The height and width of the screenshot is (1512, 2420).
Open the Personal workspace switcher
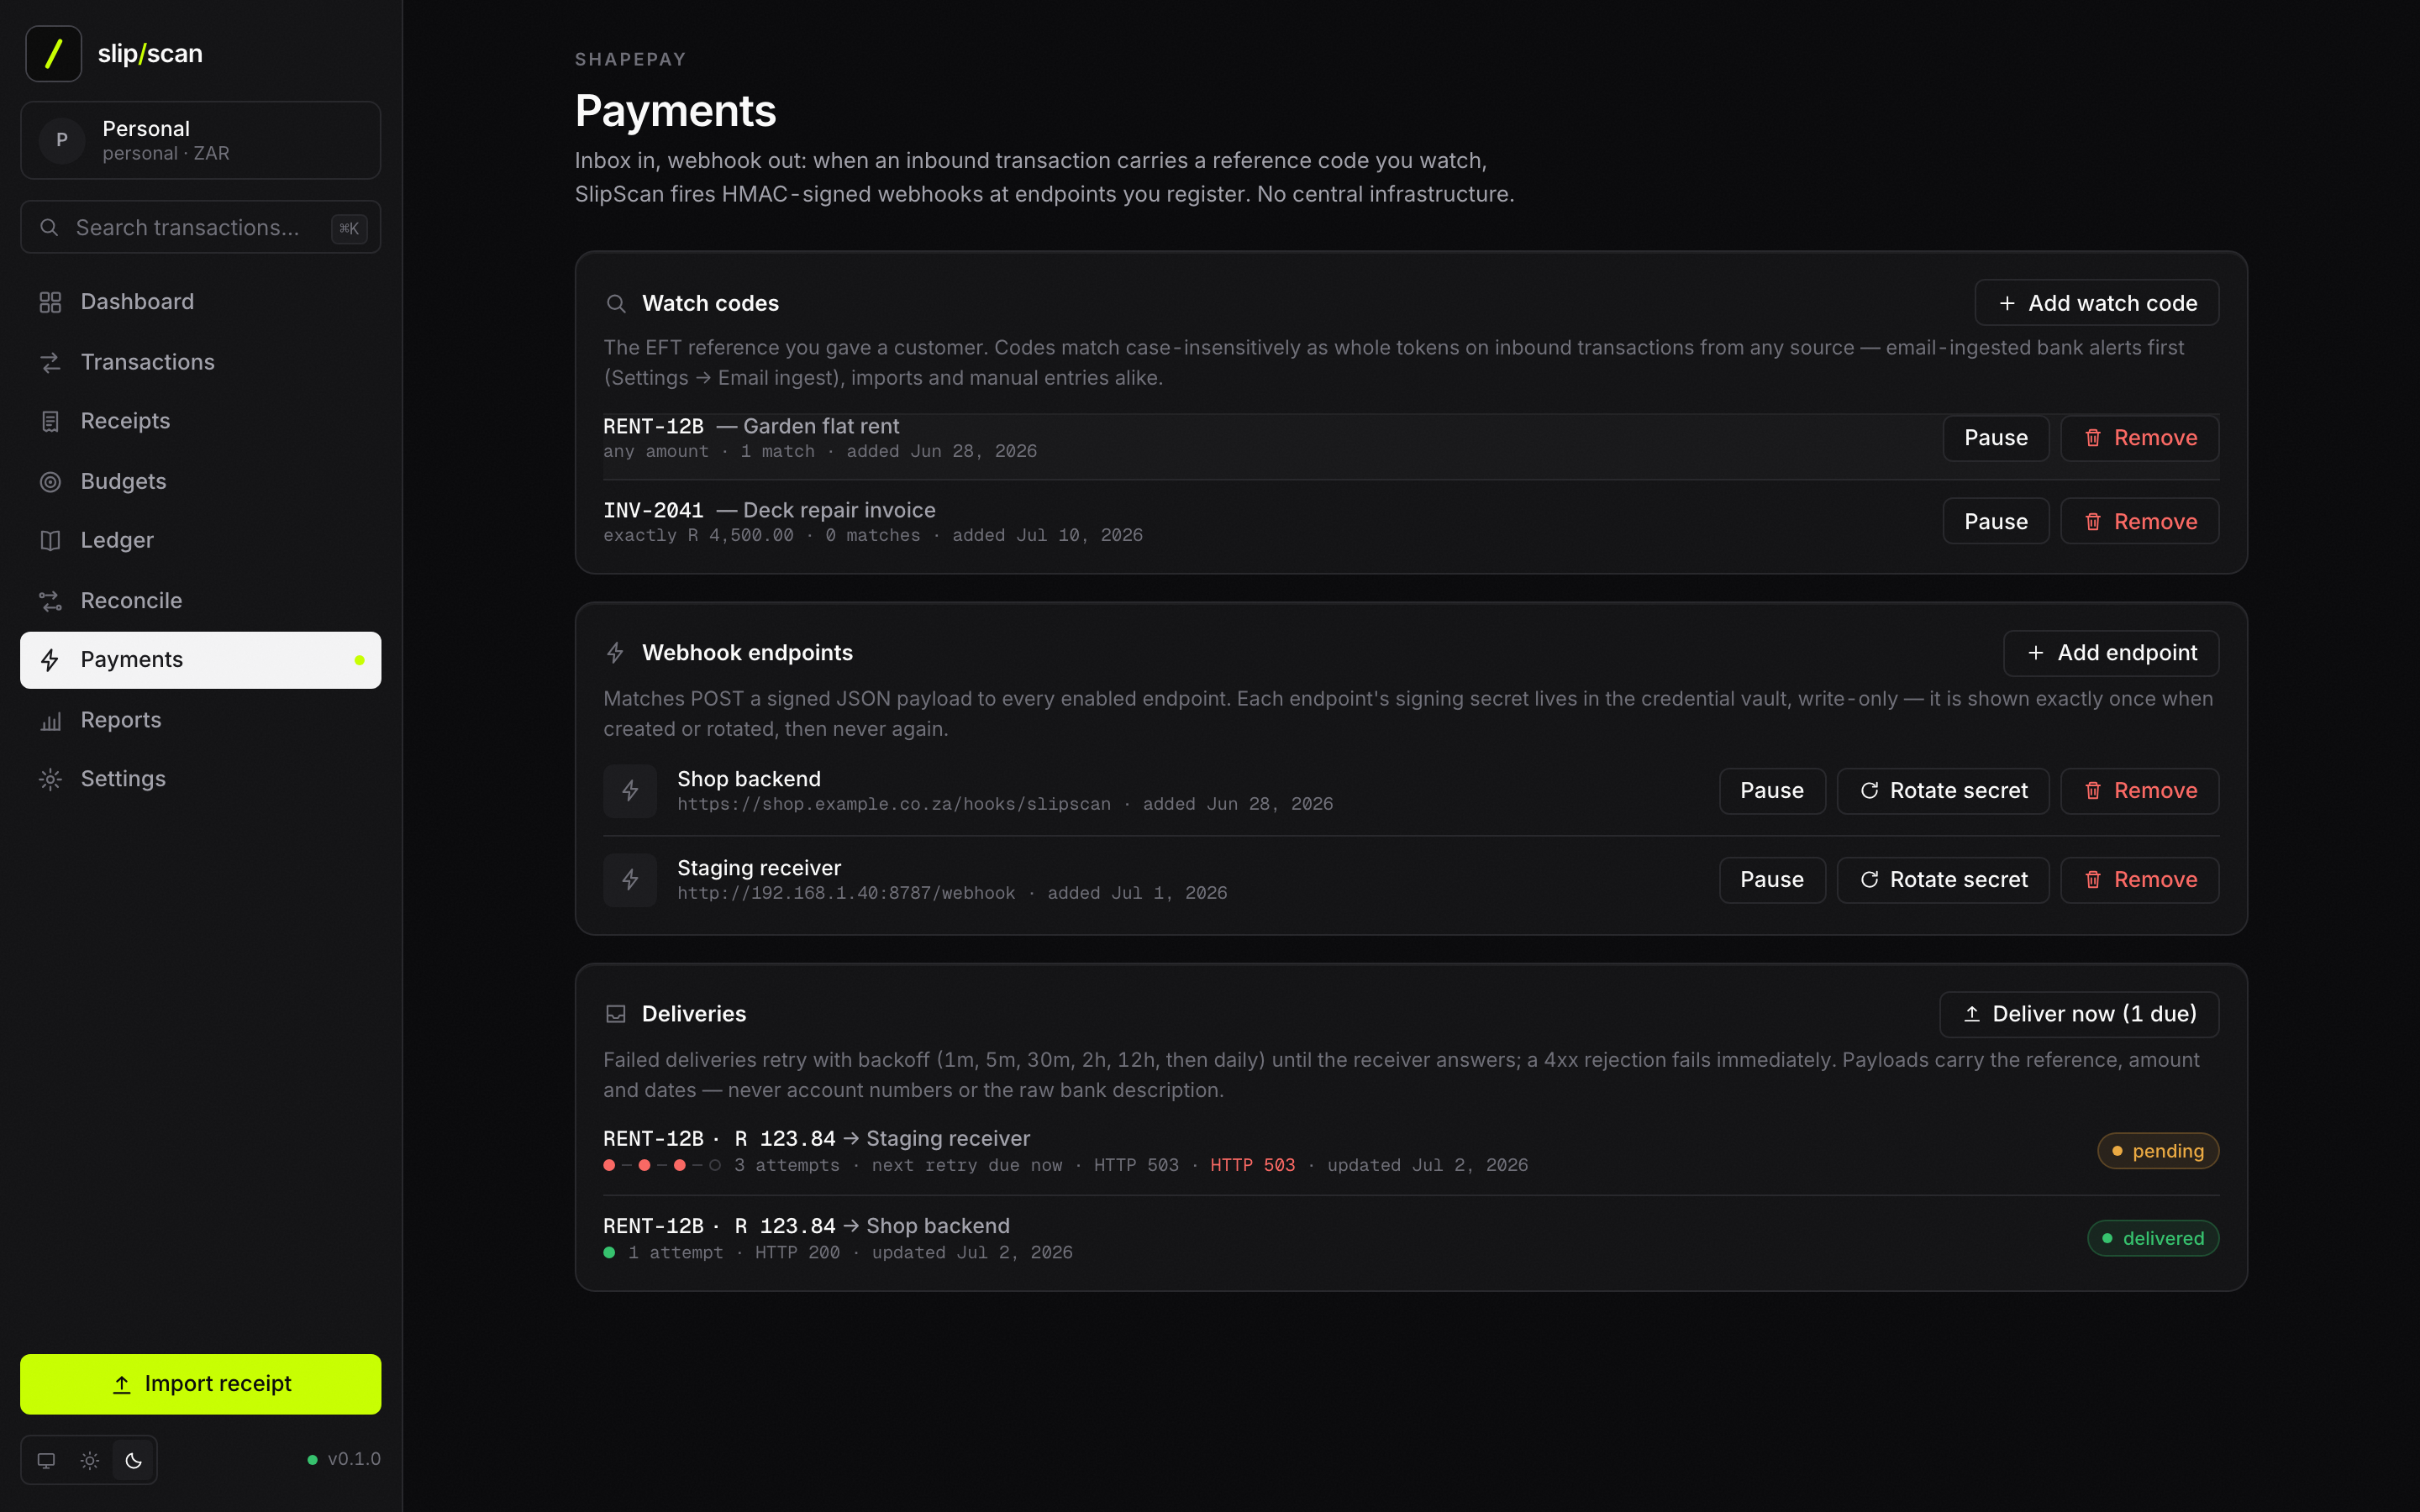(x=200, y=140)
